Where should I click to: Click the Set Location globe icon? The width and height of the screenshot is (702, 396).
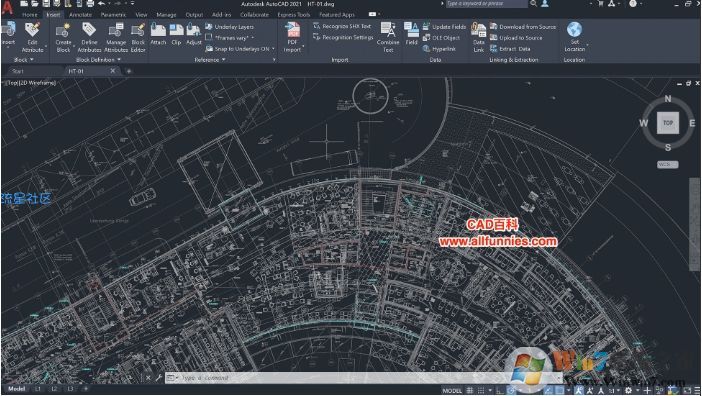click(x=574, y=30)
